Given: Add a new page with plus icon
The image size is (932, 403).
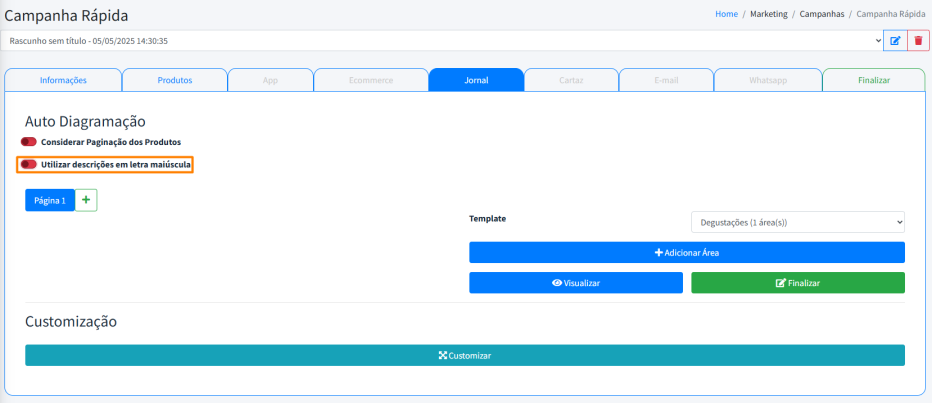Looking at the screenshot, I should tap(86, 200).
